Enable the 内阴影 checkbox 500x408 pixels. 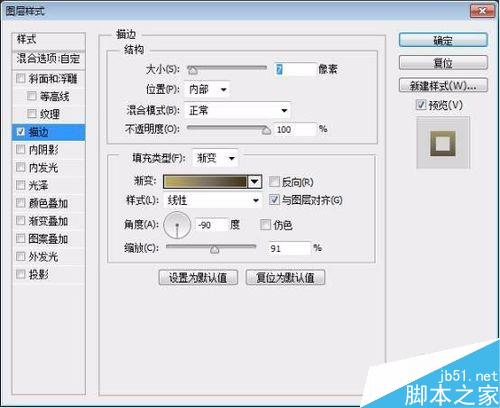21,150
